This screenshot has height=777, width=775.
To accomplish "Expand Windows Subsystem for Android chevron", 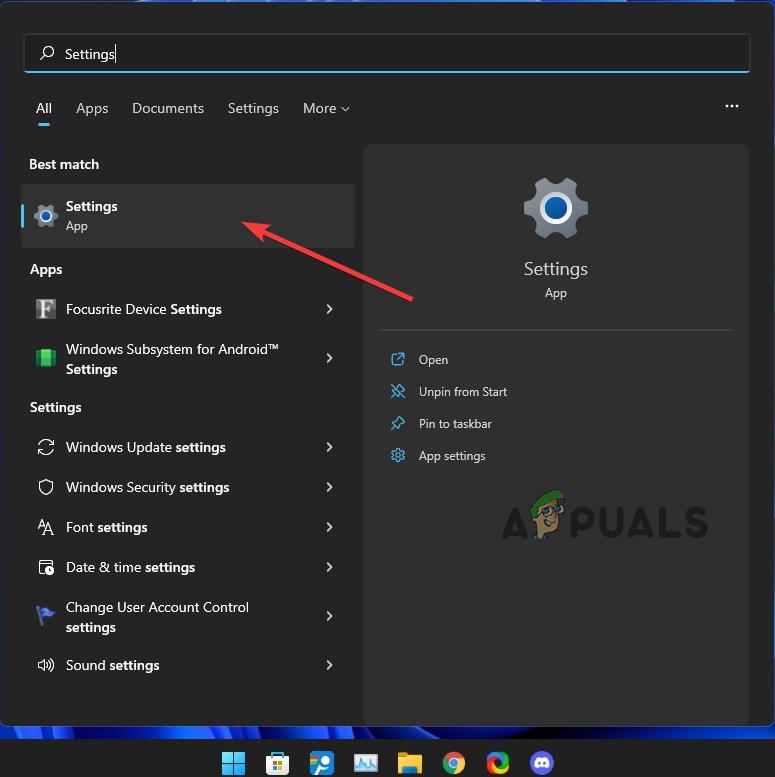I will click(330, 358).
